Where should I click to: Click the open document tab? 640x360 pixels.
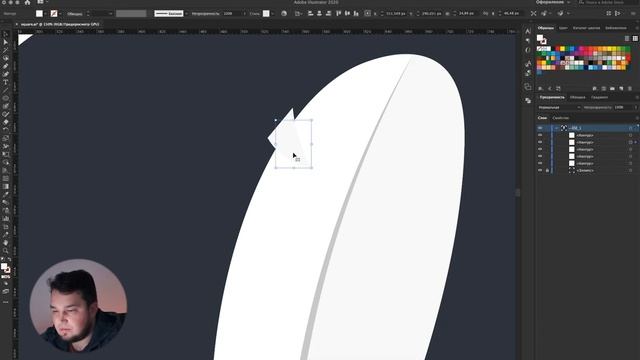coord(60,24)
